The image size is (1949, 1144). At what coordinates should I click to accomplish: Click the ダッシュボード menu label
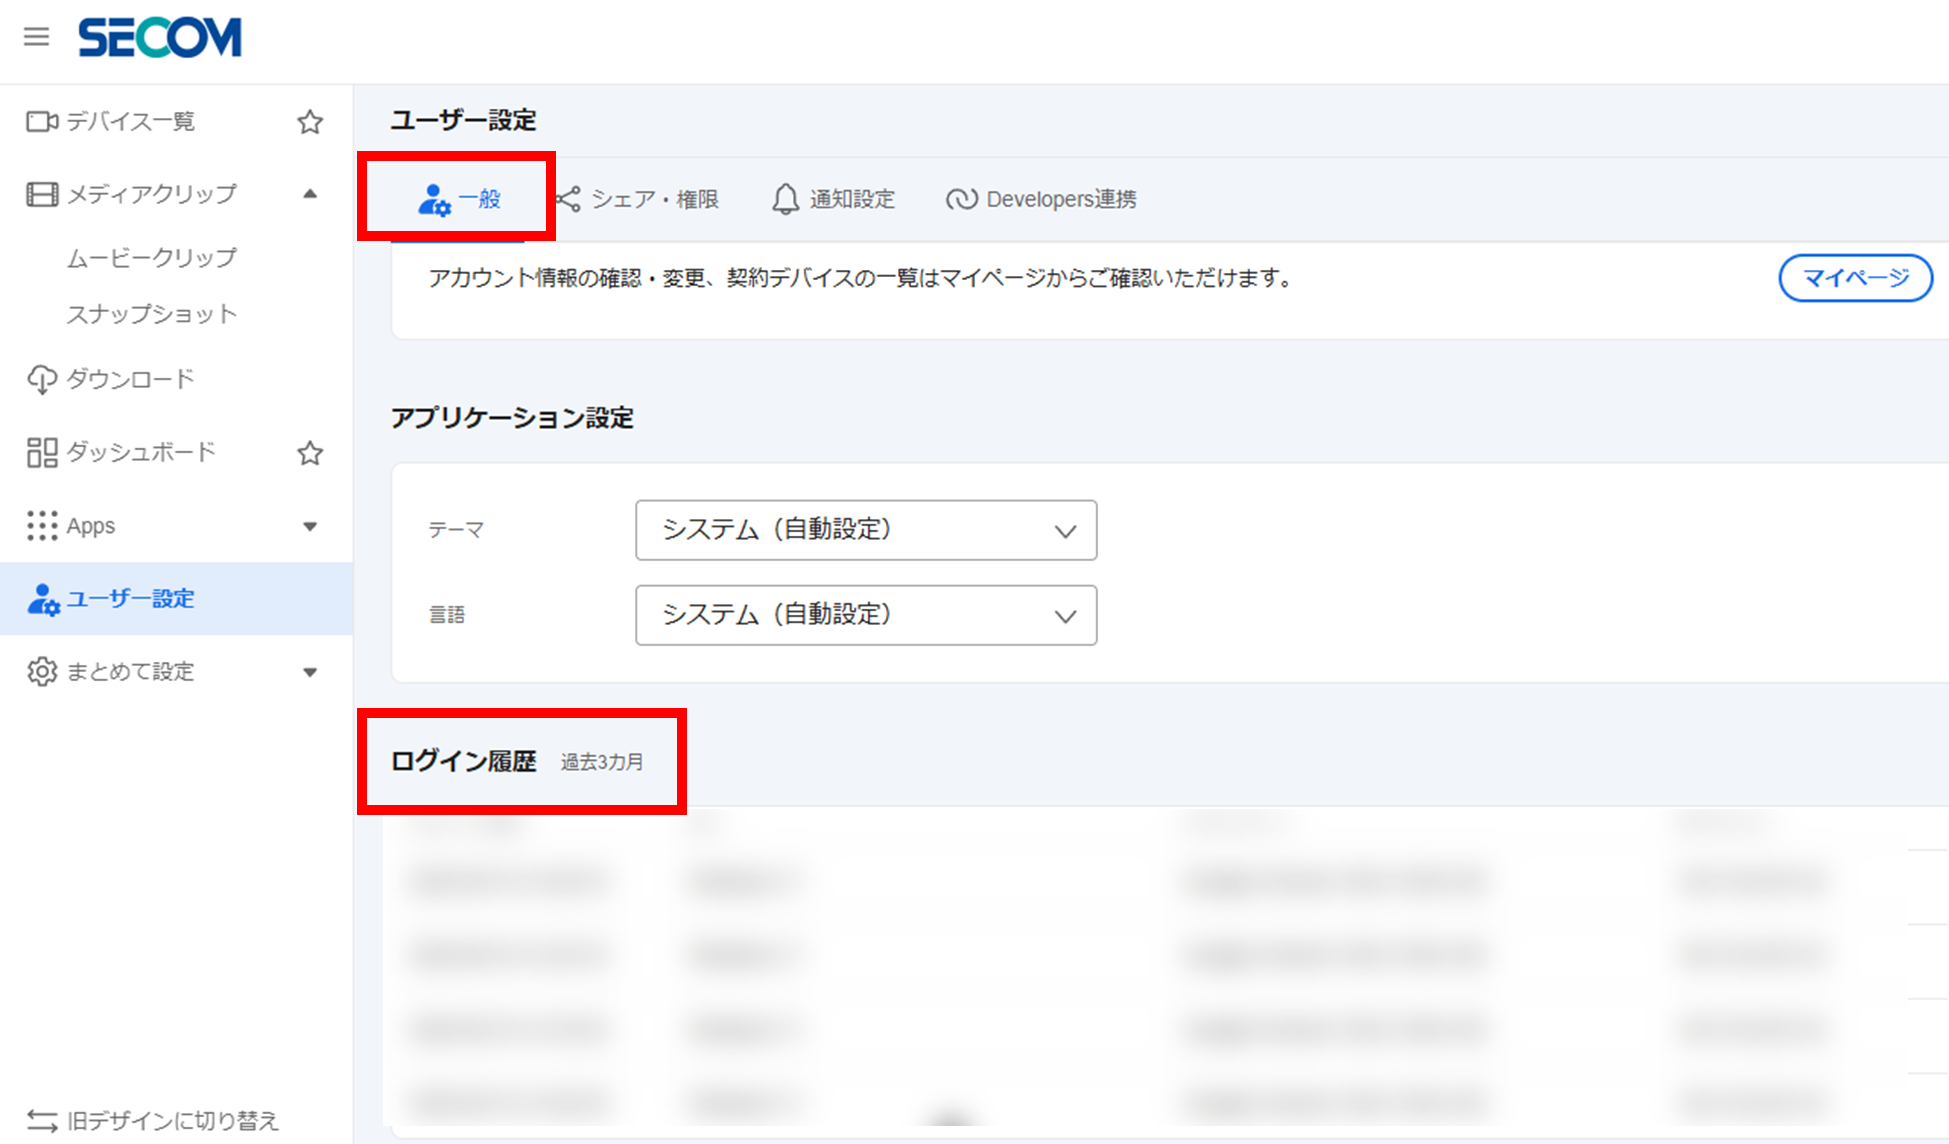[141, 452]
